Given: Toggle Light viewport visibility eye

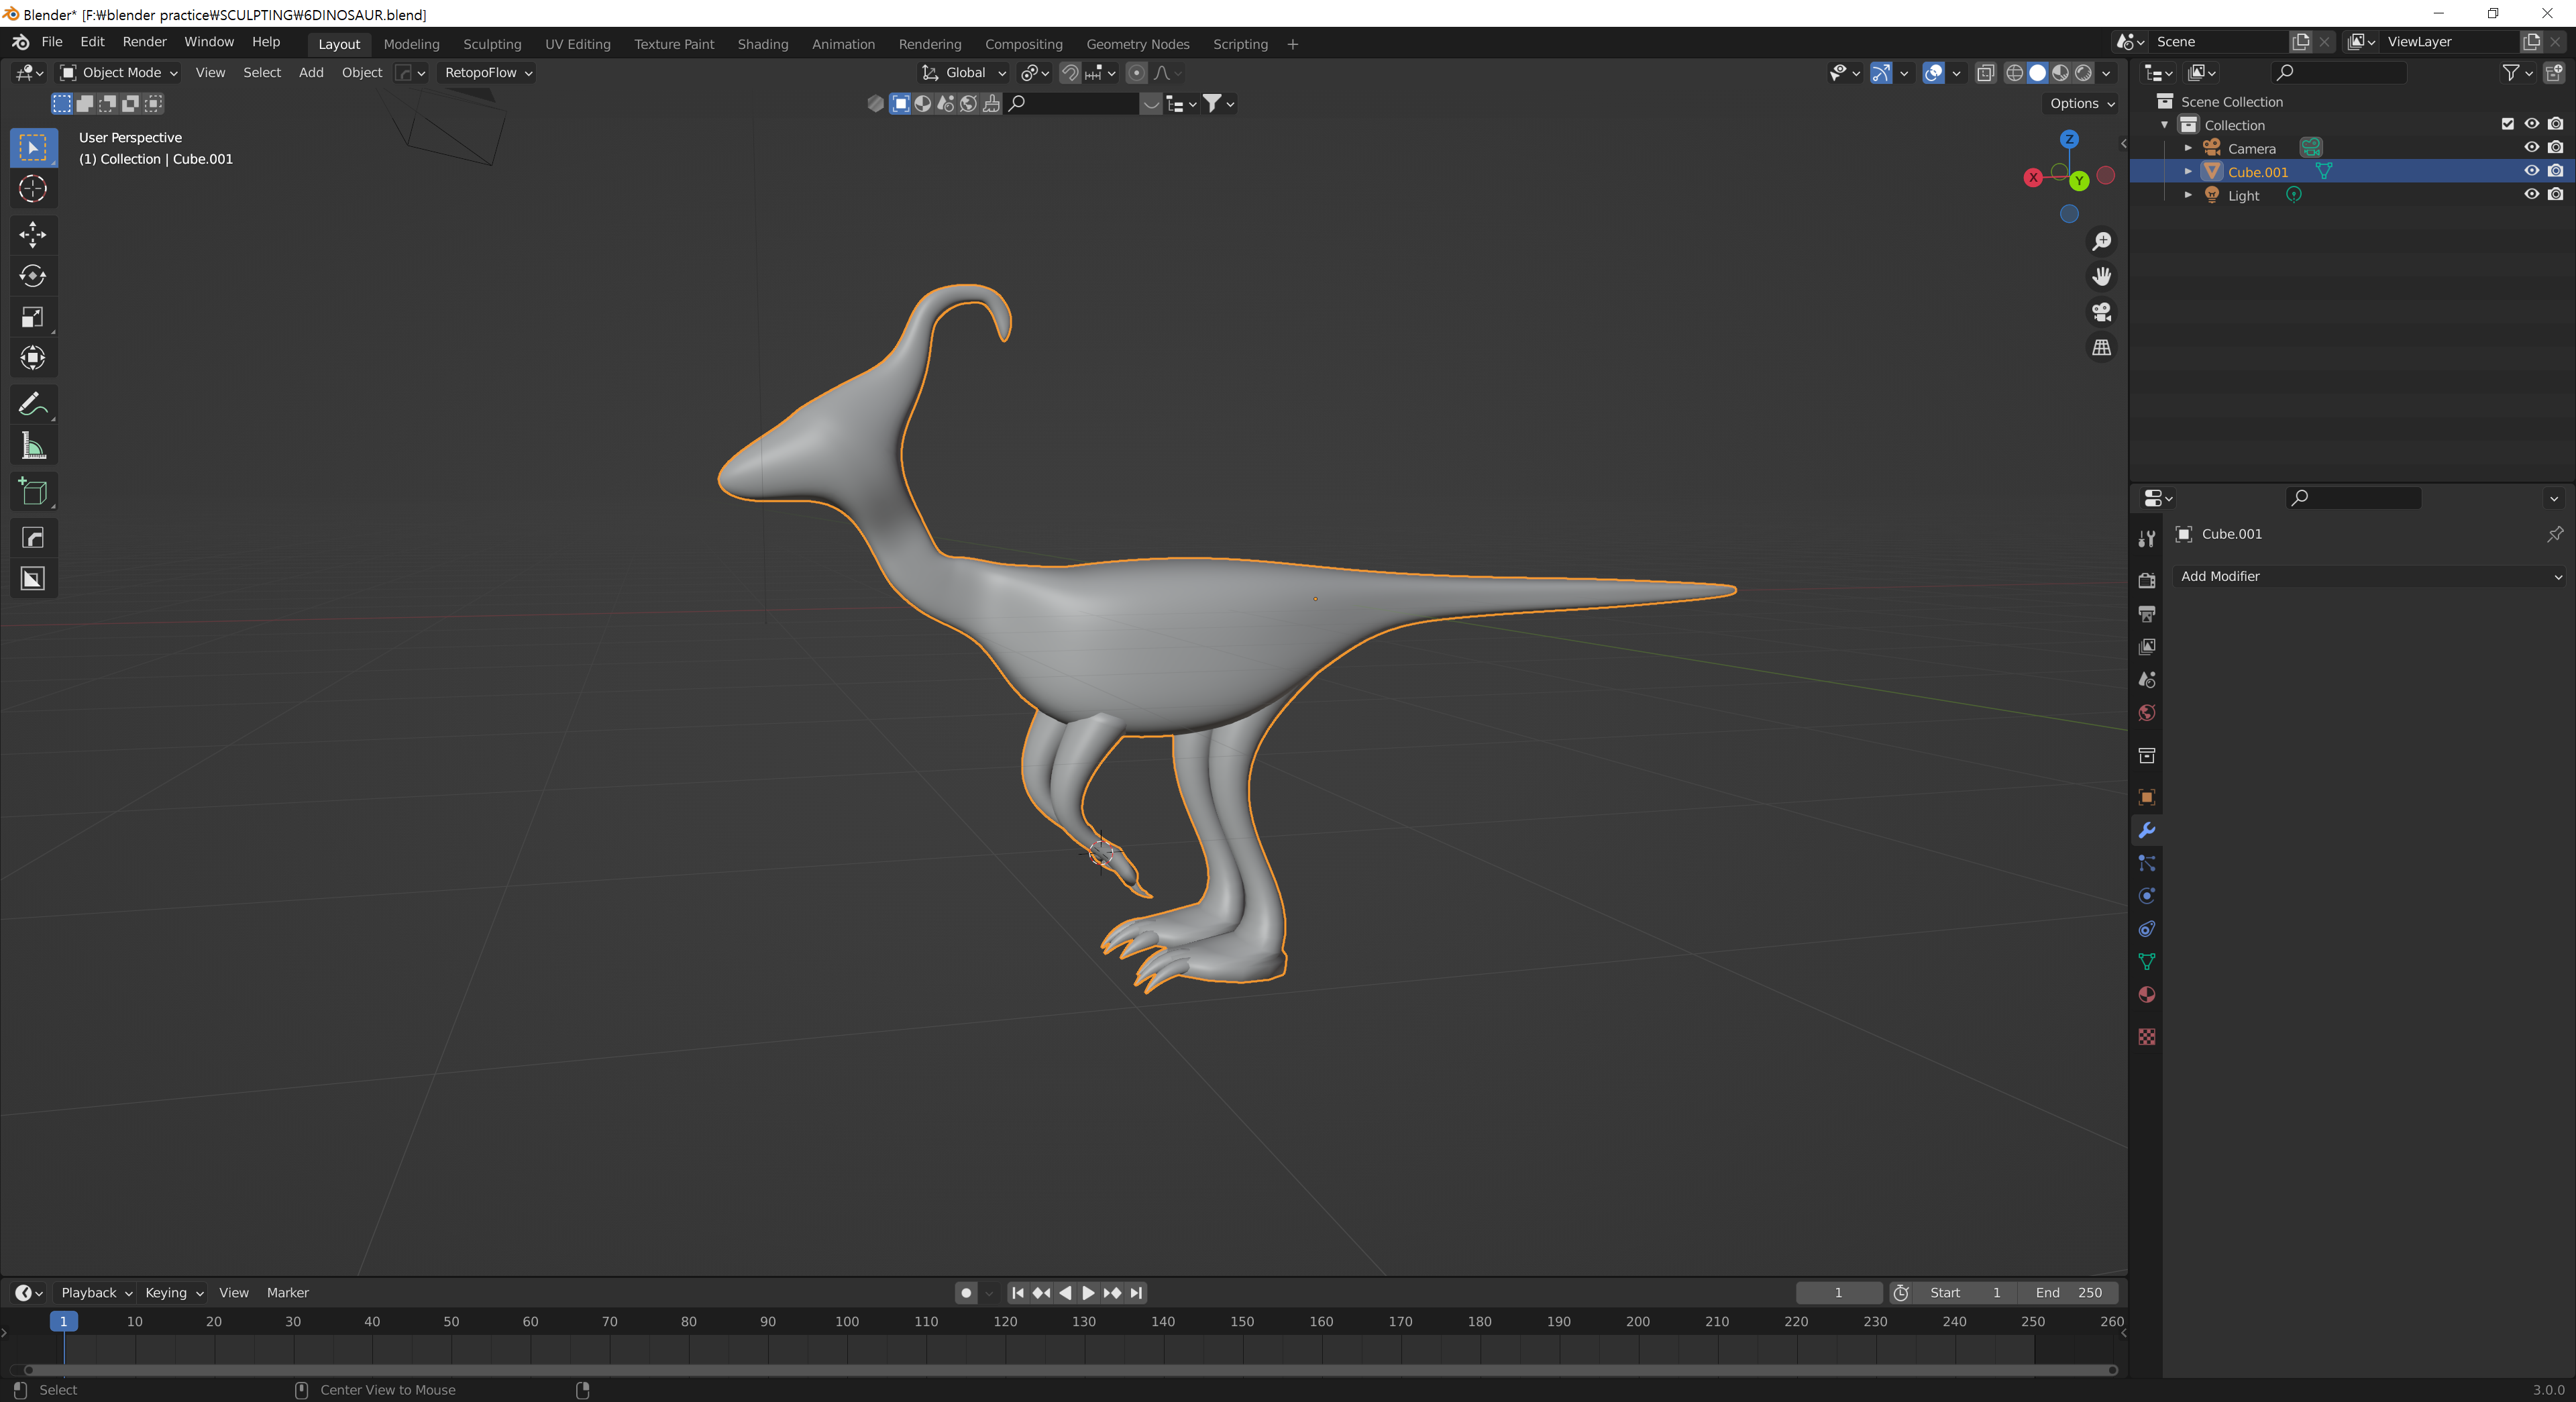Looking at the screenshot, I should pos(2531,195).
